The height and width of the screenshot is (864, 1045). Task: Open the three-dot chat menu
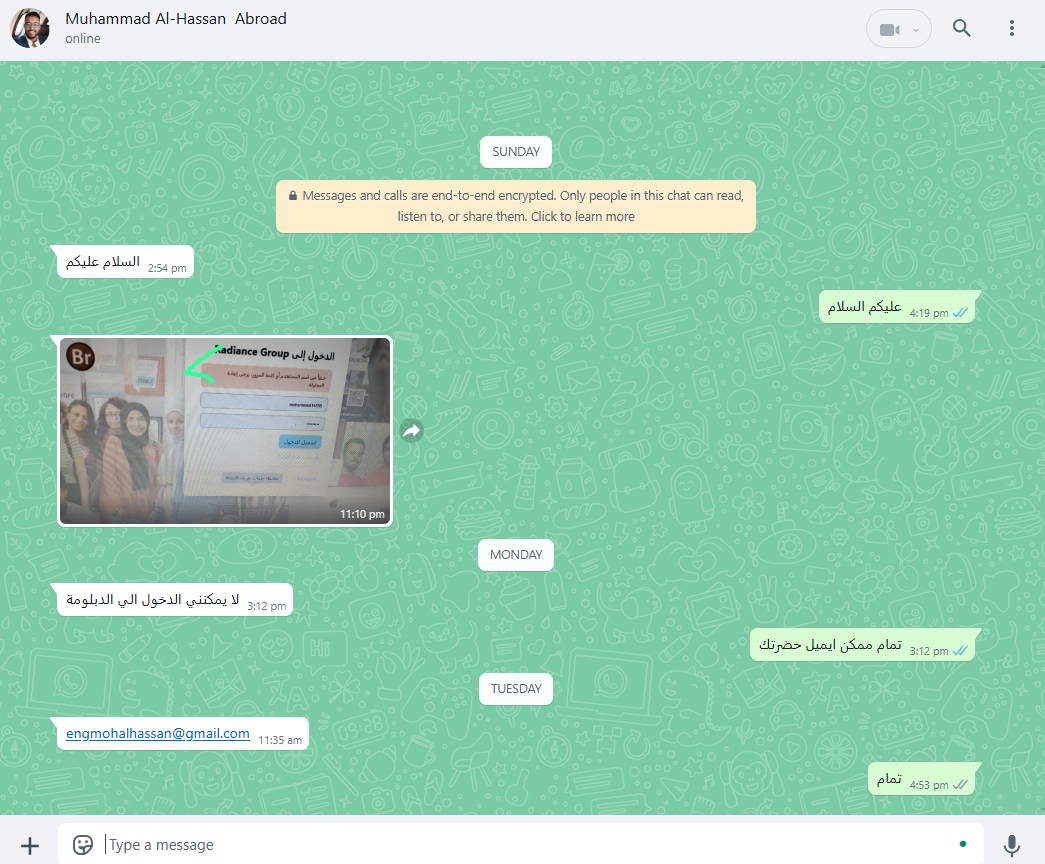pos(1012,28)
